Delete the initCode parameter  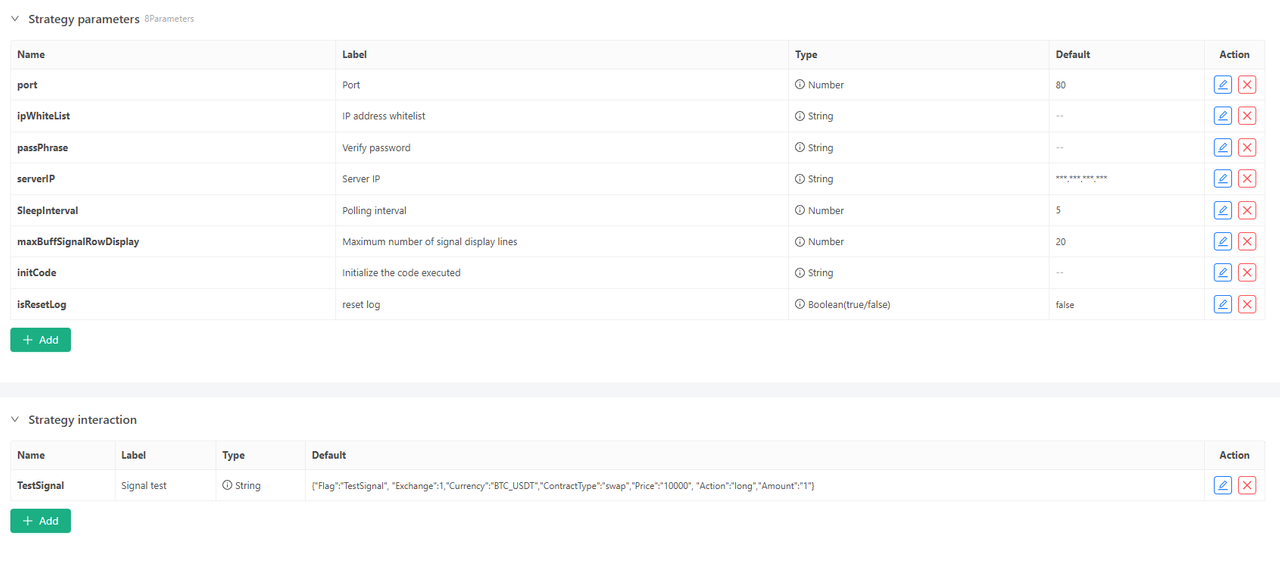pyautogui.click(x=1247, y=273)
